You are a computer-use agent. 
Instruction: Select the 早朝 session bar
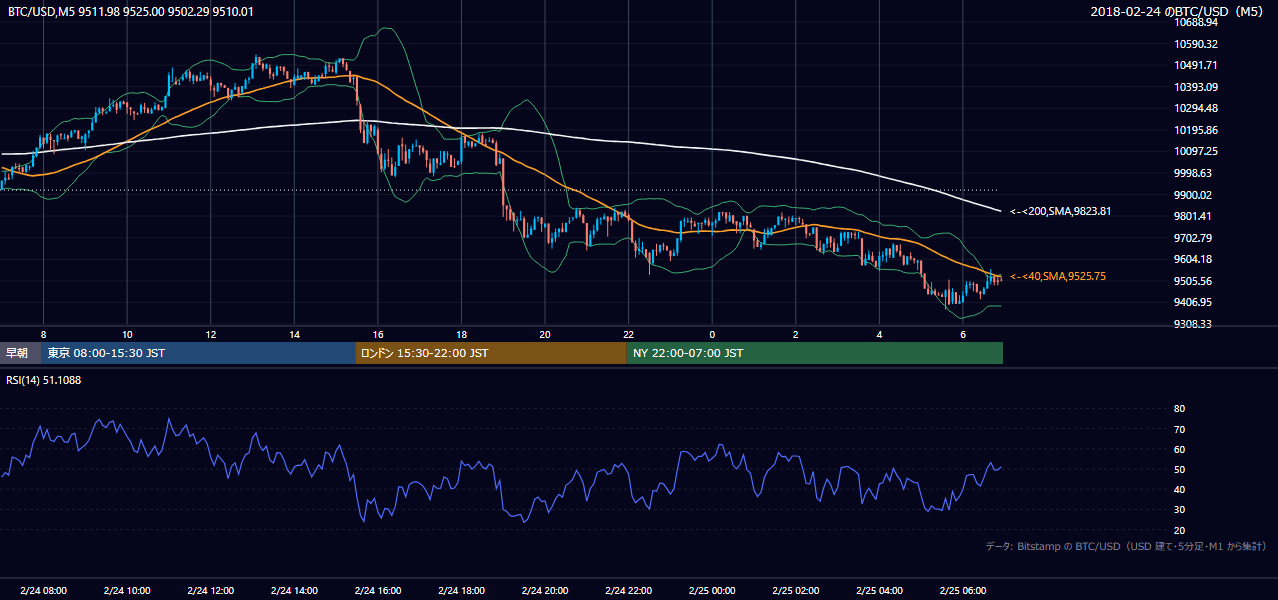pyautogui.click(x=21, y=353)
